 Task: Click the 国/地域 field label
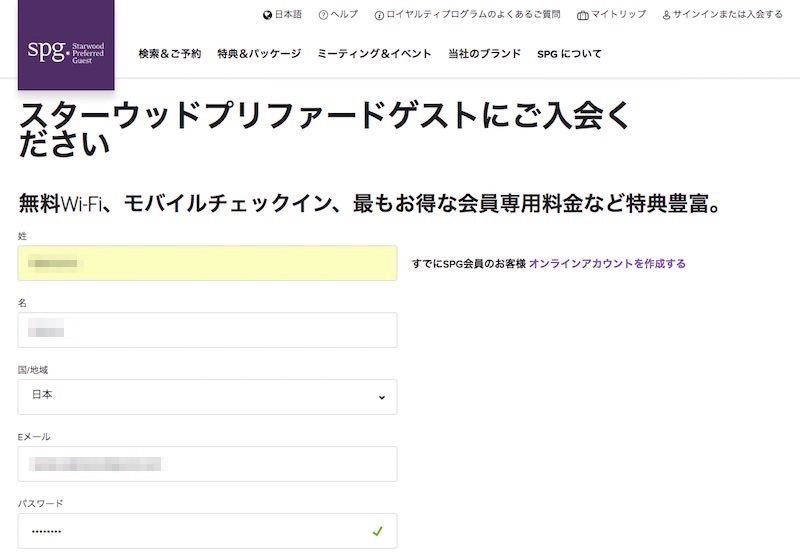(33, 370)
